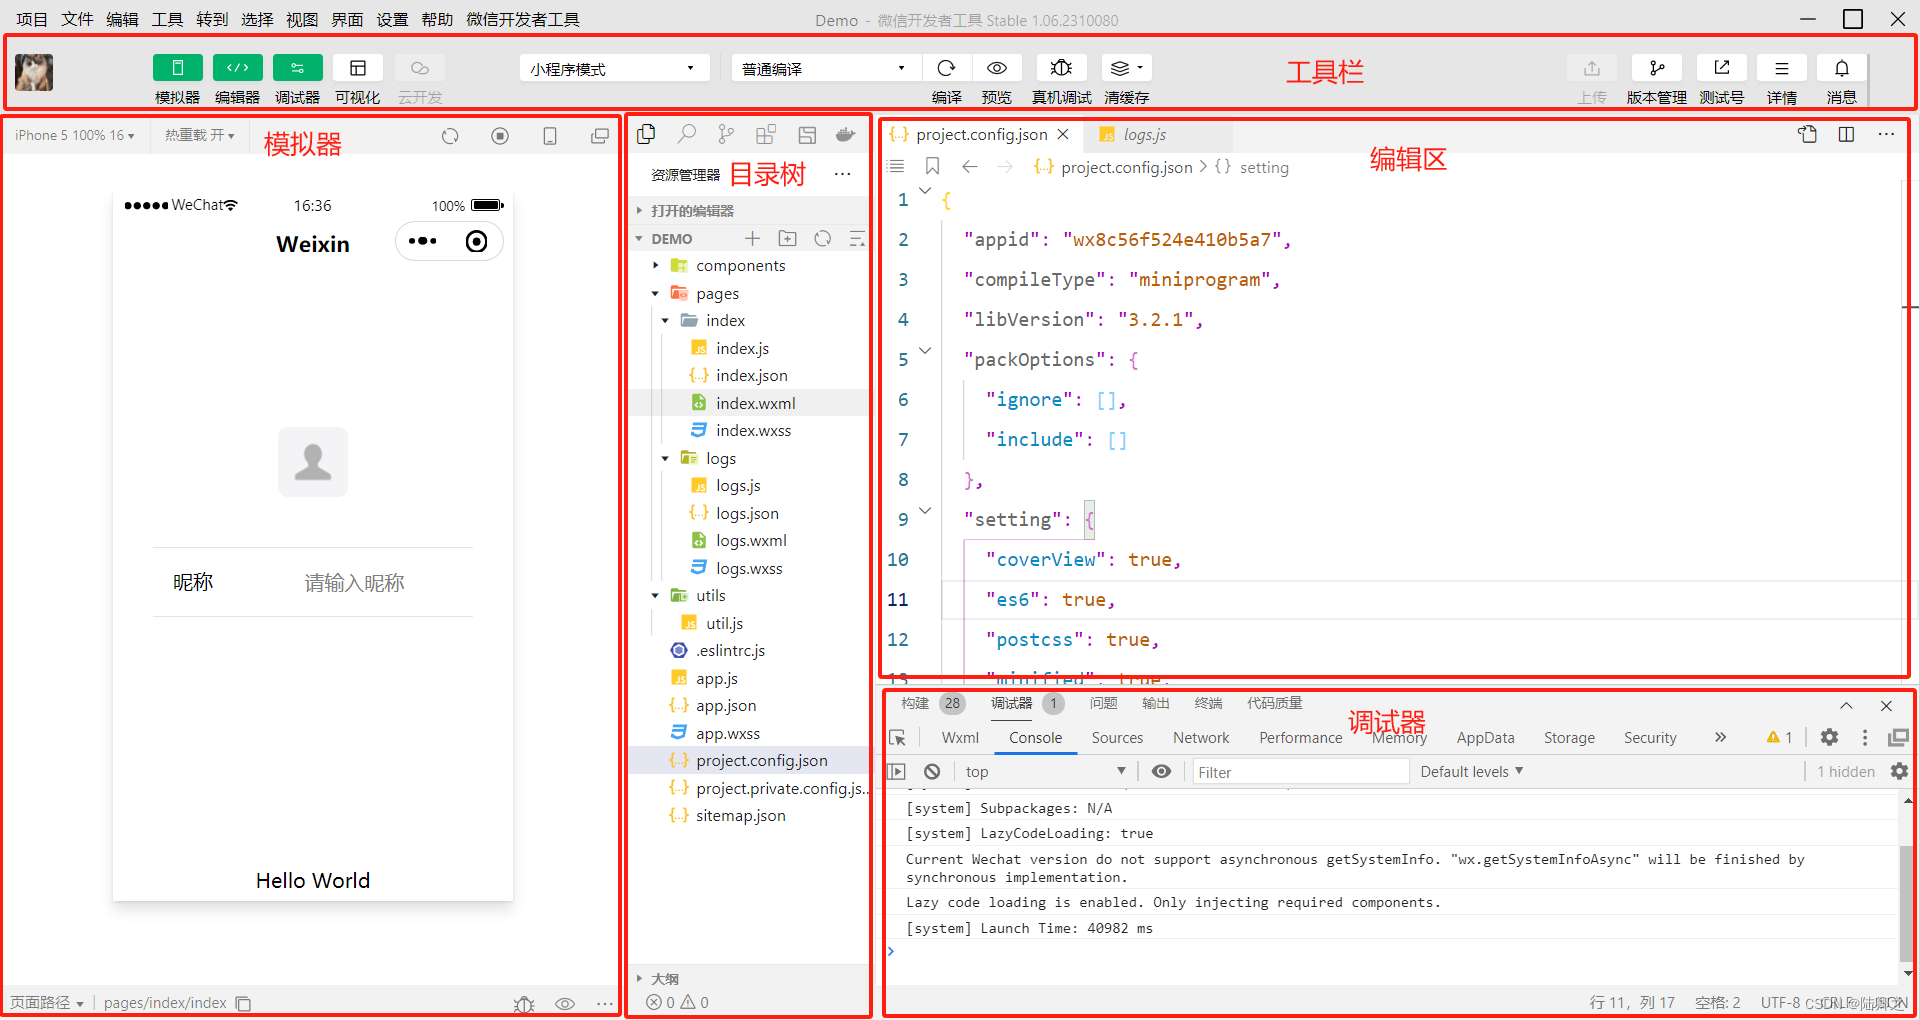This screenshot has height=1020, width=1920.
Task: Click new file plus icon in DEMO
Action: click(753, 238)
